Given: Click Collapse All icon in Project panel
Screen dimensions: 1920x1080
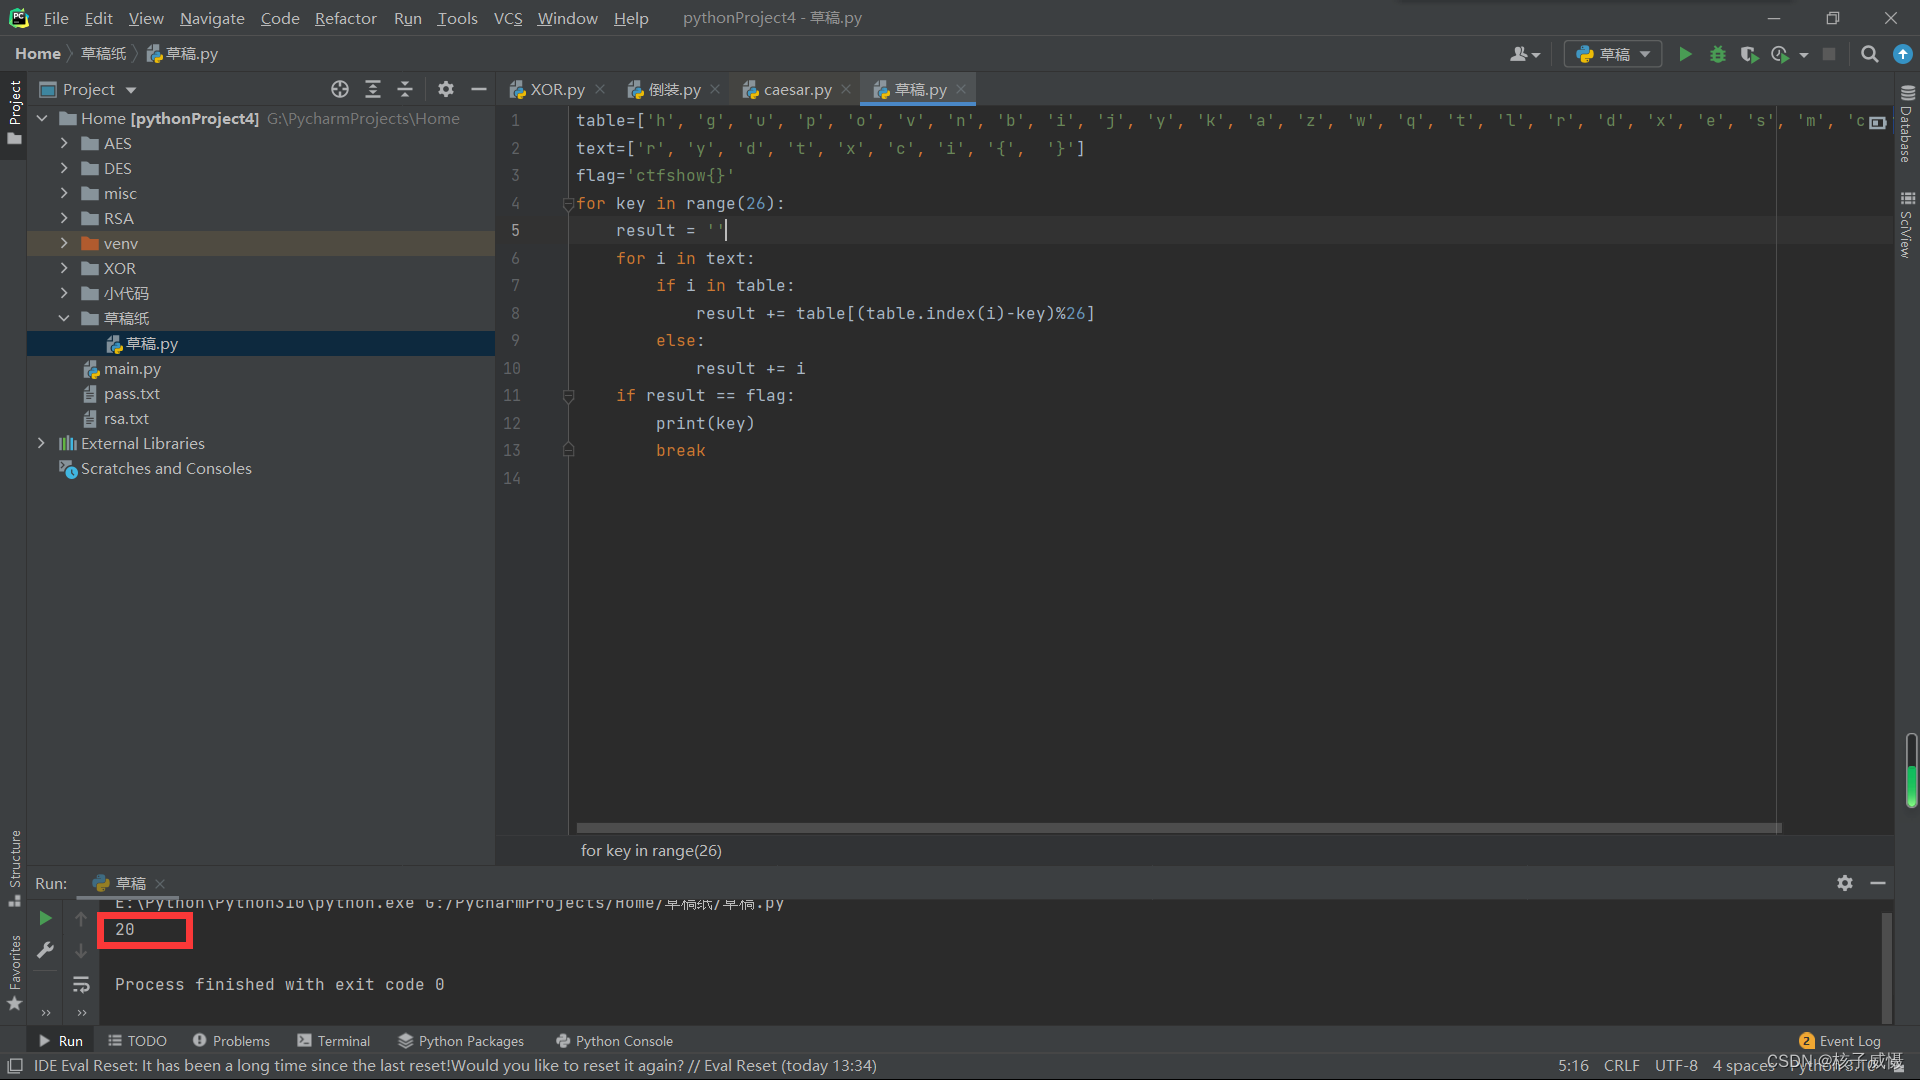Looking at the screenshot, I should (x=405, y=89).
